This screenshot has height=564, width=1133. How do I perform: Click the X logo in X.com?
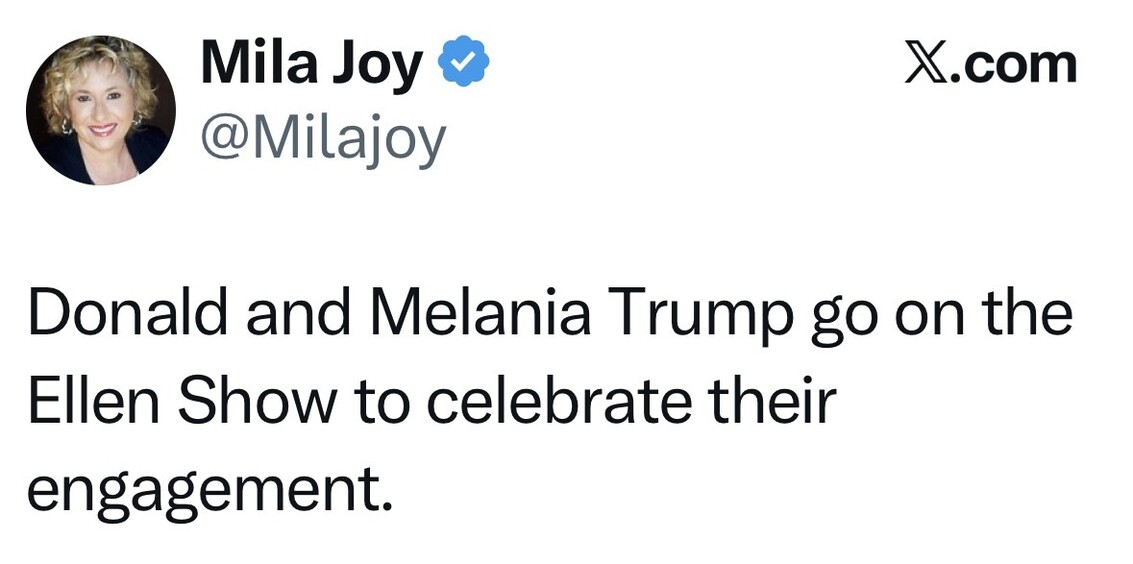coord(926,64)
